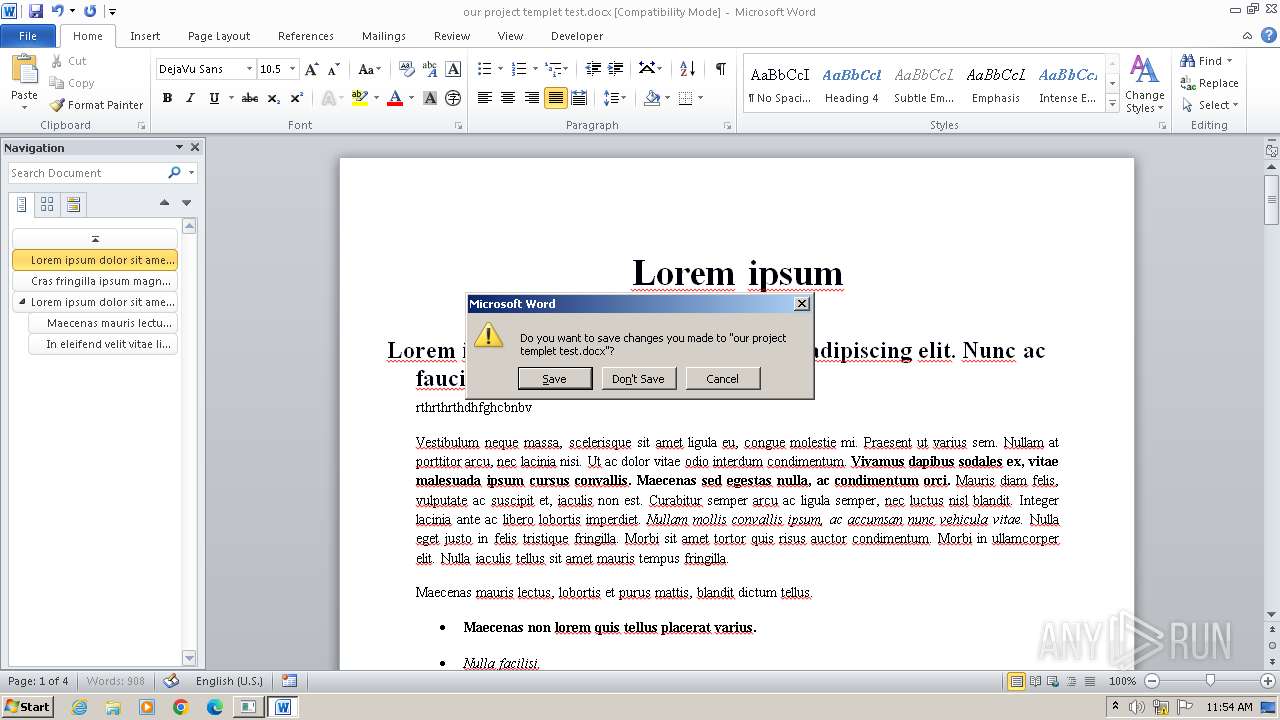Cancel the save changes dialog
The width and height of the screenshot is (1280, 720).
[722, 379]
